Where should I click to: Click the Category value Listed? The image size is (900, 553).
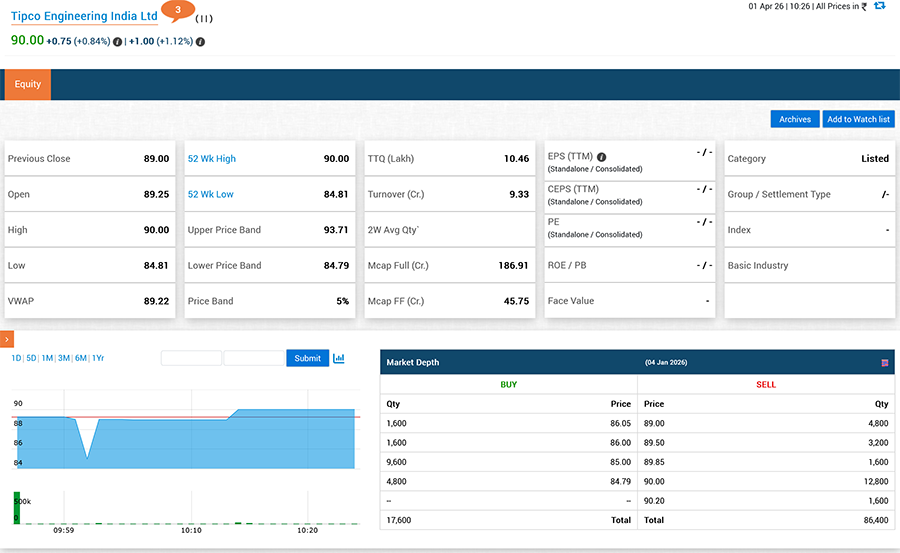tap(875, 159)
